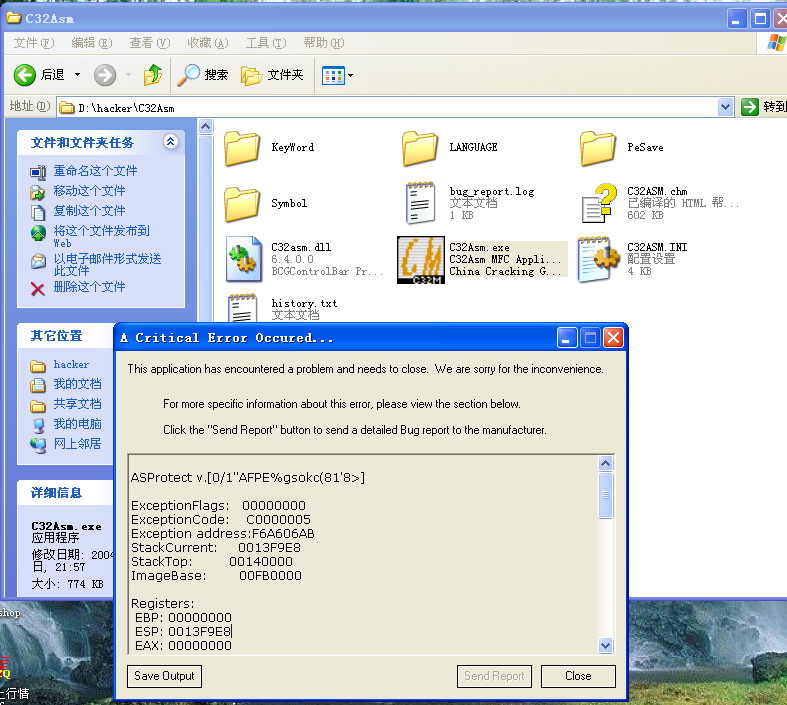Image resolution: width=787 pixels, height=705 pixels.
Task: Click the 移动这个文件 link
Action: pos(89,191)
